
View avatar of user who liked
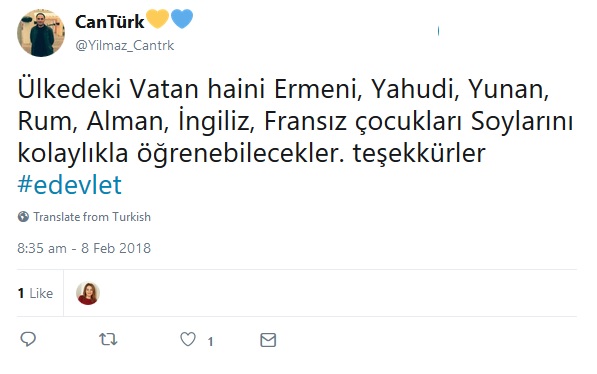[x=88, y=293]
